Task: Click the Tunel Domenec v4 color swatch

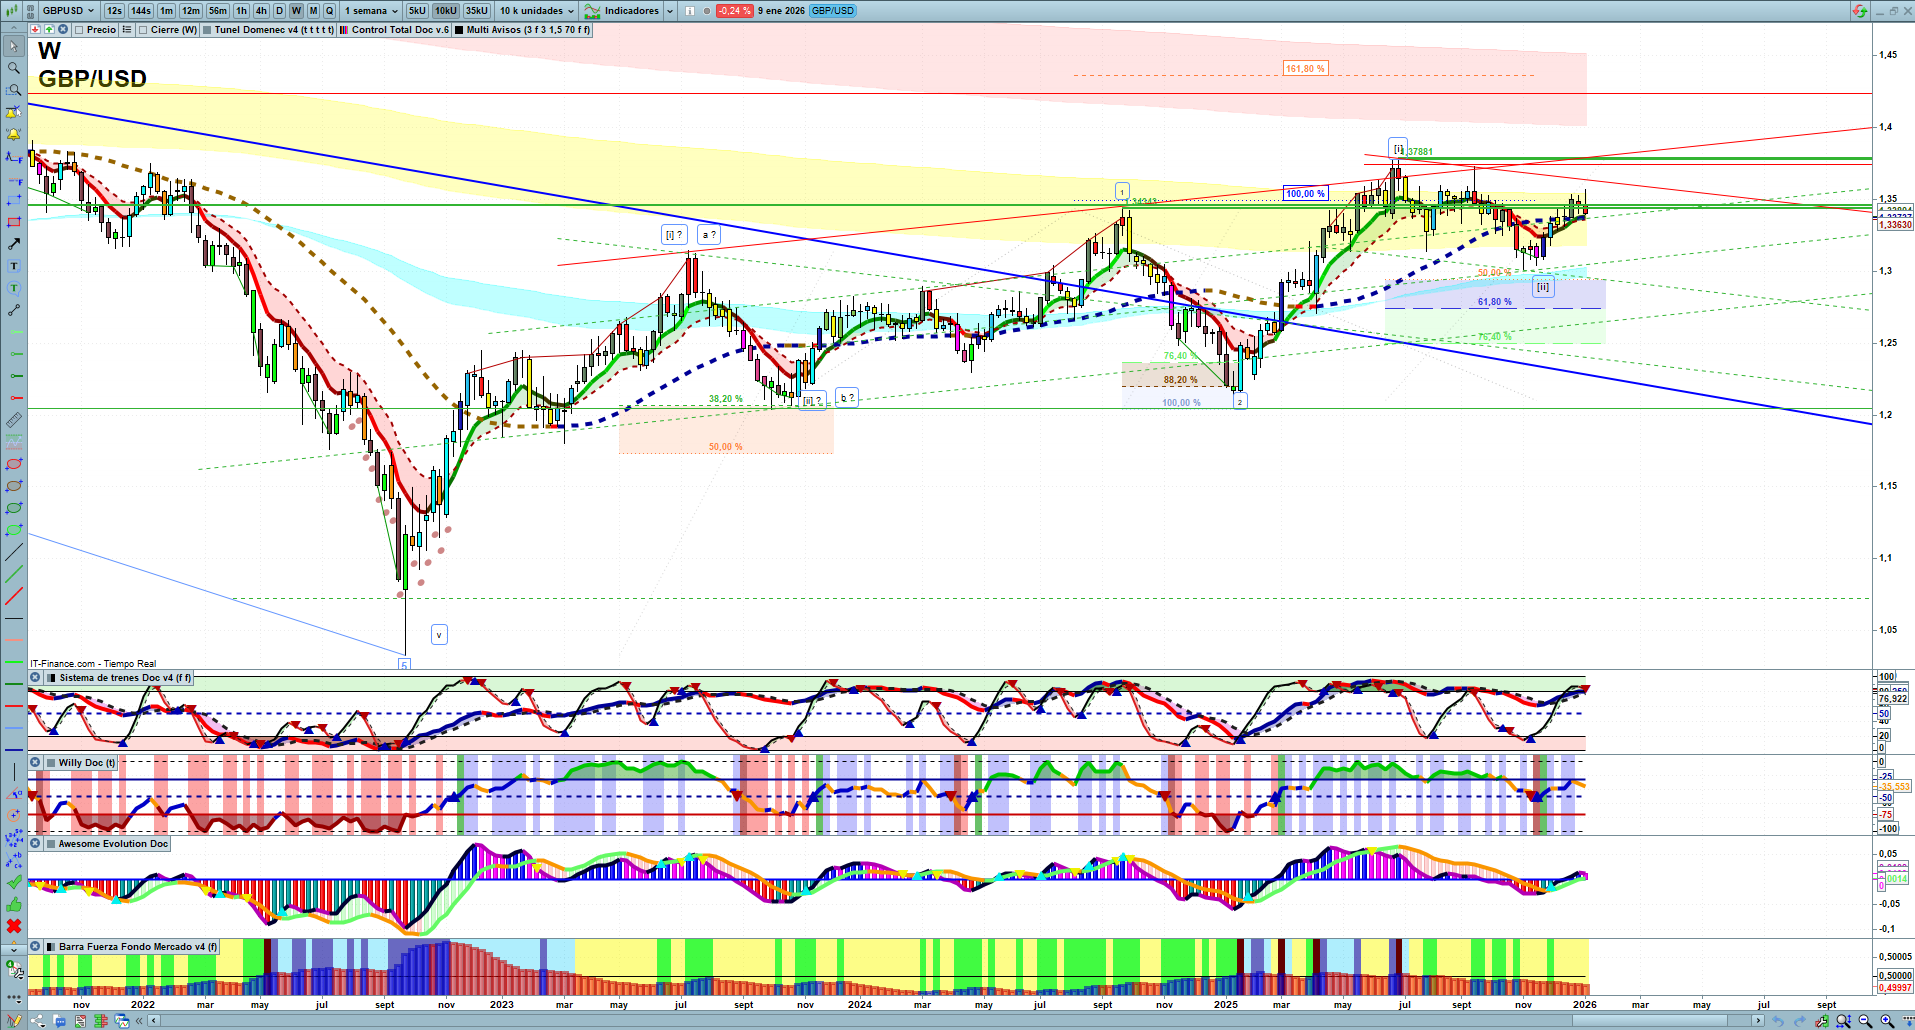Action: click(207, 30)
